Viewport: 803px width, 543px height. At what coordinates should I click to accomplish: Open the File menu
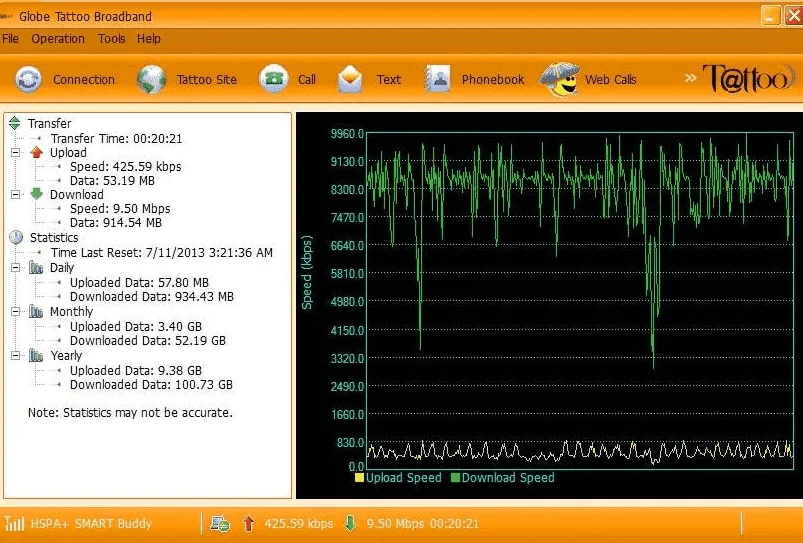(10, 39)
